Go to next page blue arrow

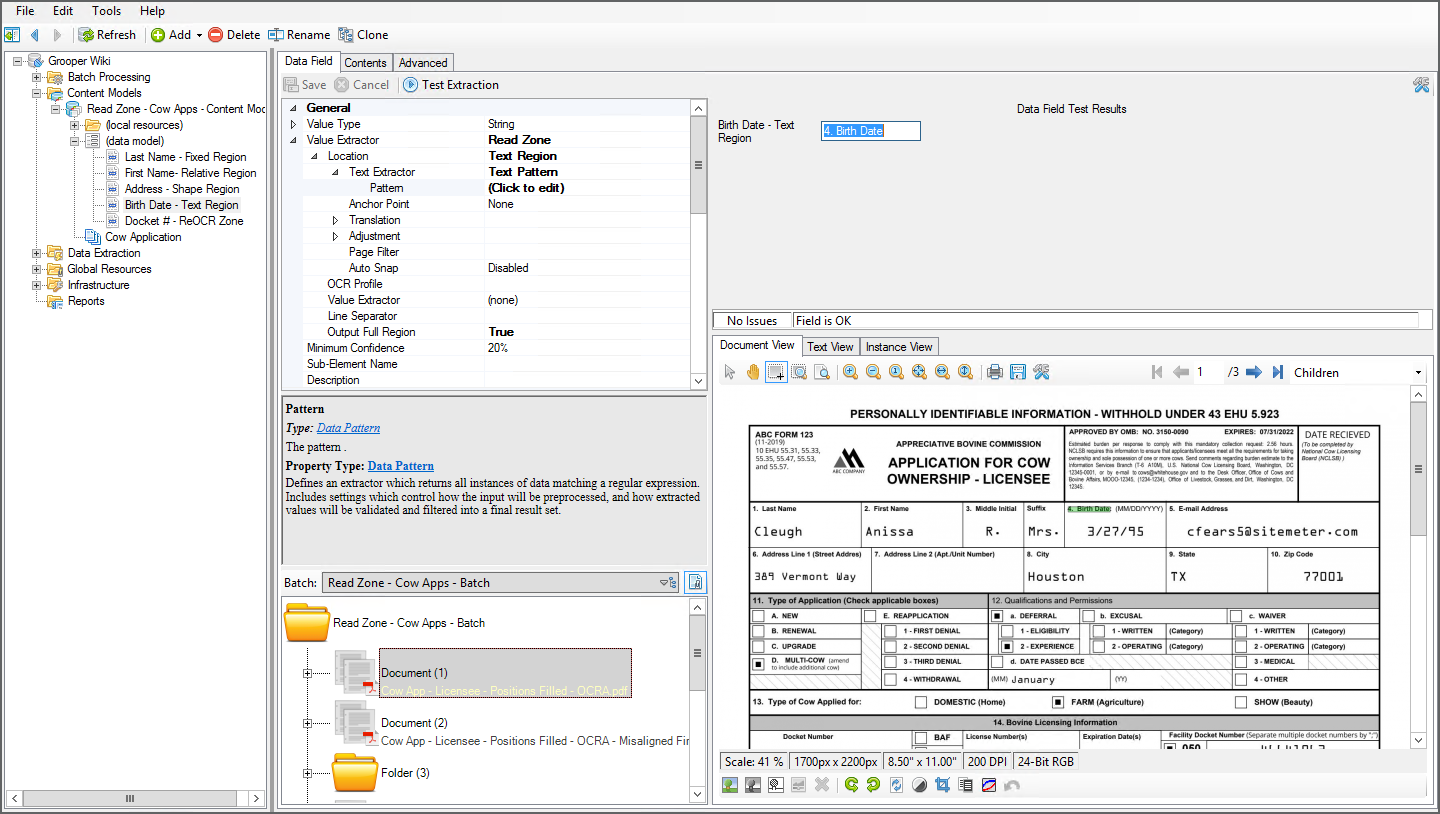pyautogui.click(x=1253, y=372)
